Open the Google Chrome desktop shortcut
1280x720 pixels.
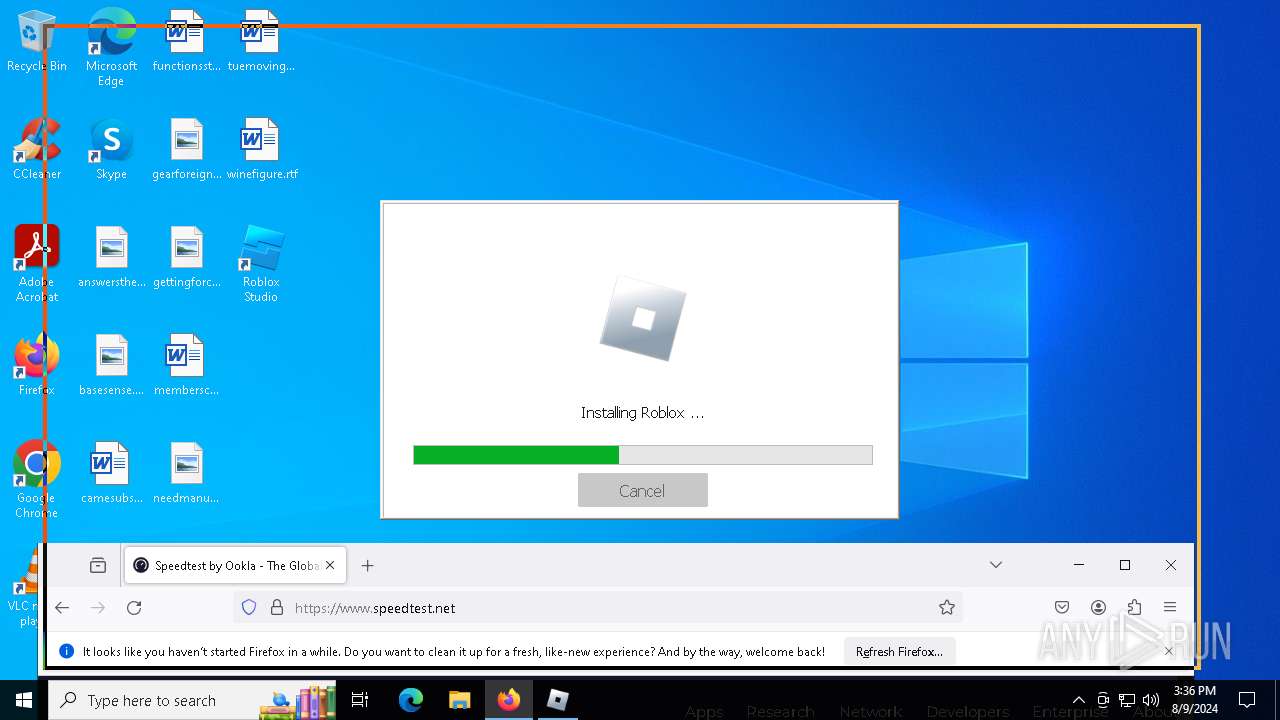coord(36,479)
